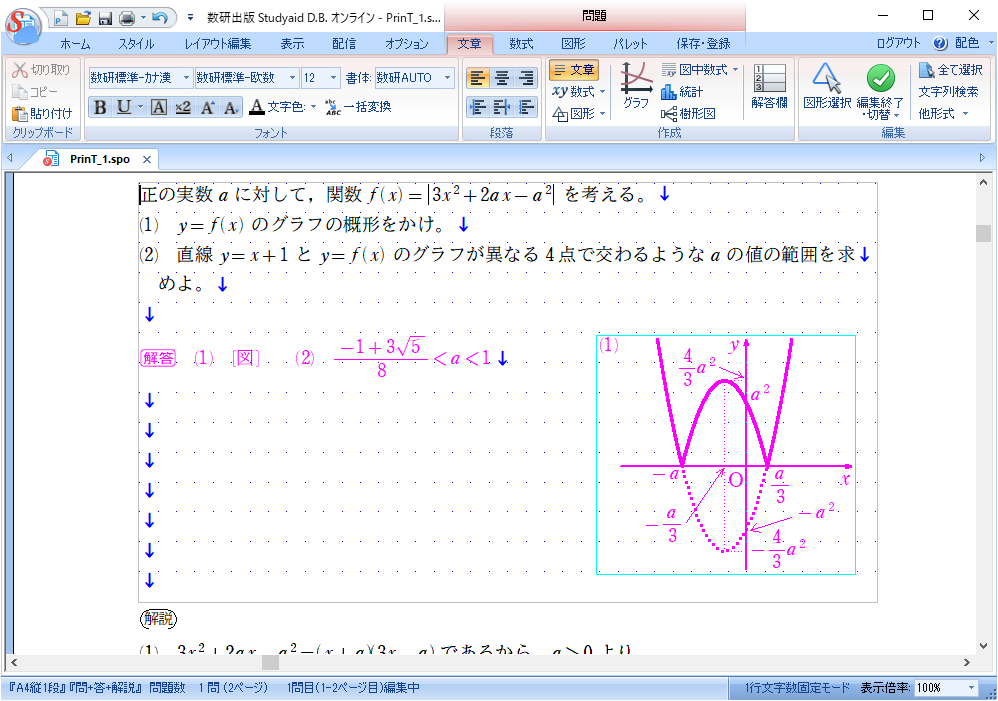Click the 文字列検索 text search button
This screenshot has width=998, height=701.
point(948,92)
